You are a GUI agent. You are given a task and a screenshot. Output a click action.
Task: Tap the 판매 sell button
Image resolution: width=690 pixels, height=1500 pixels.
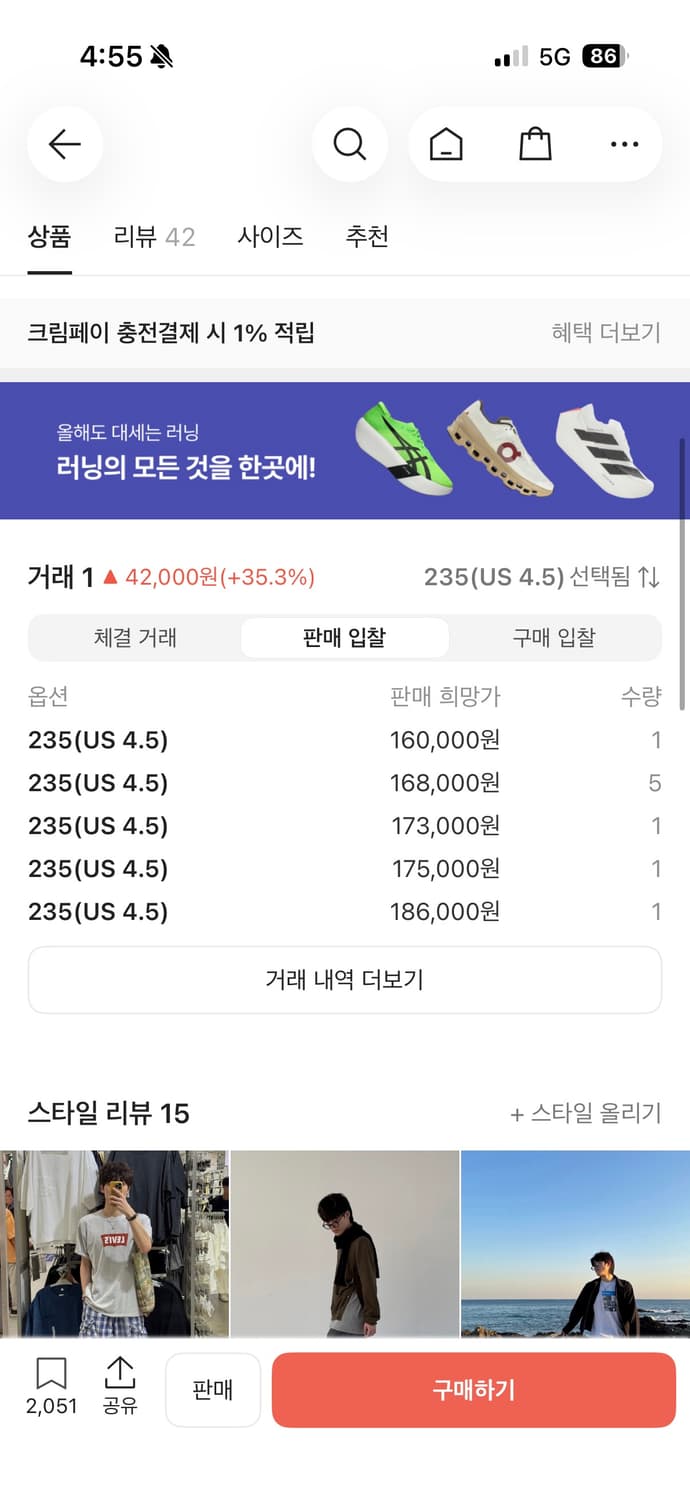pyautogui.click(x=213, y=1390)
